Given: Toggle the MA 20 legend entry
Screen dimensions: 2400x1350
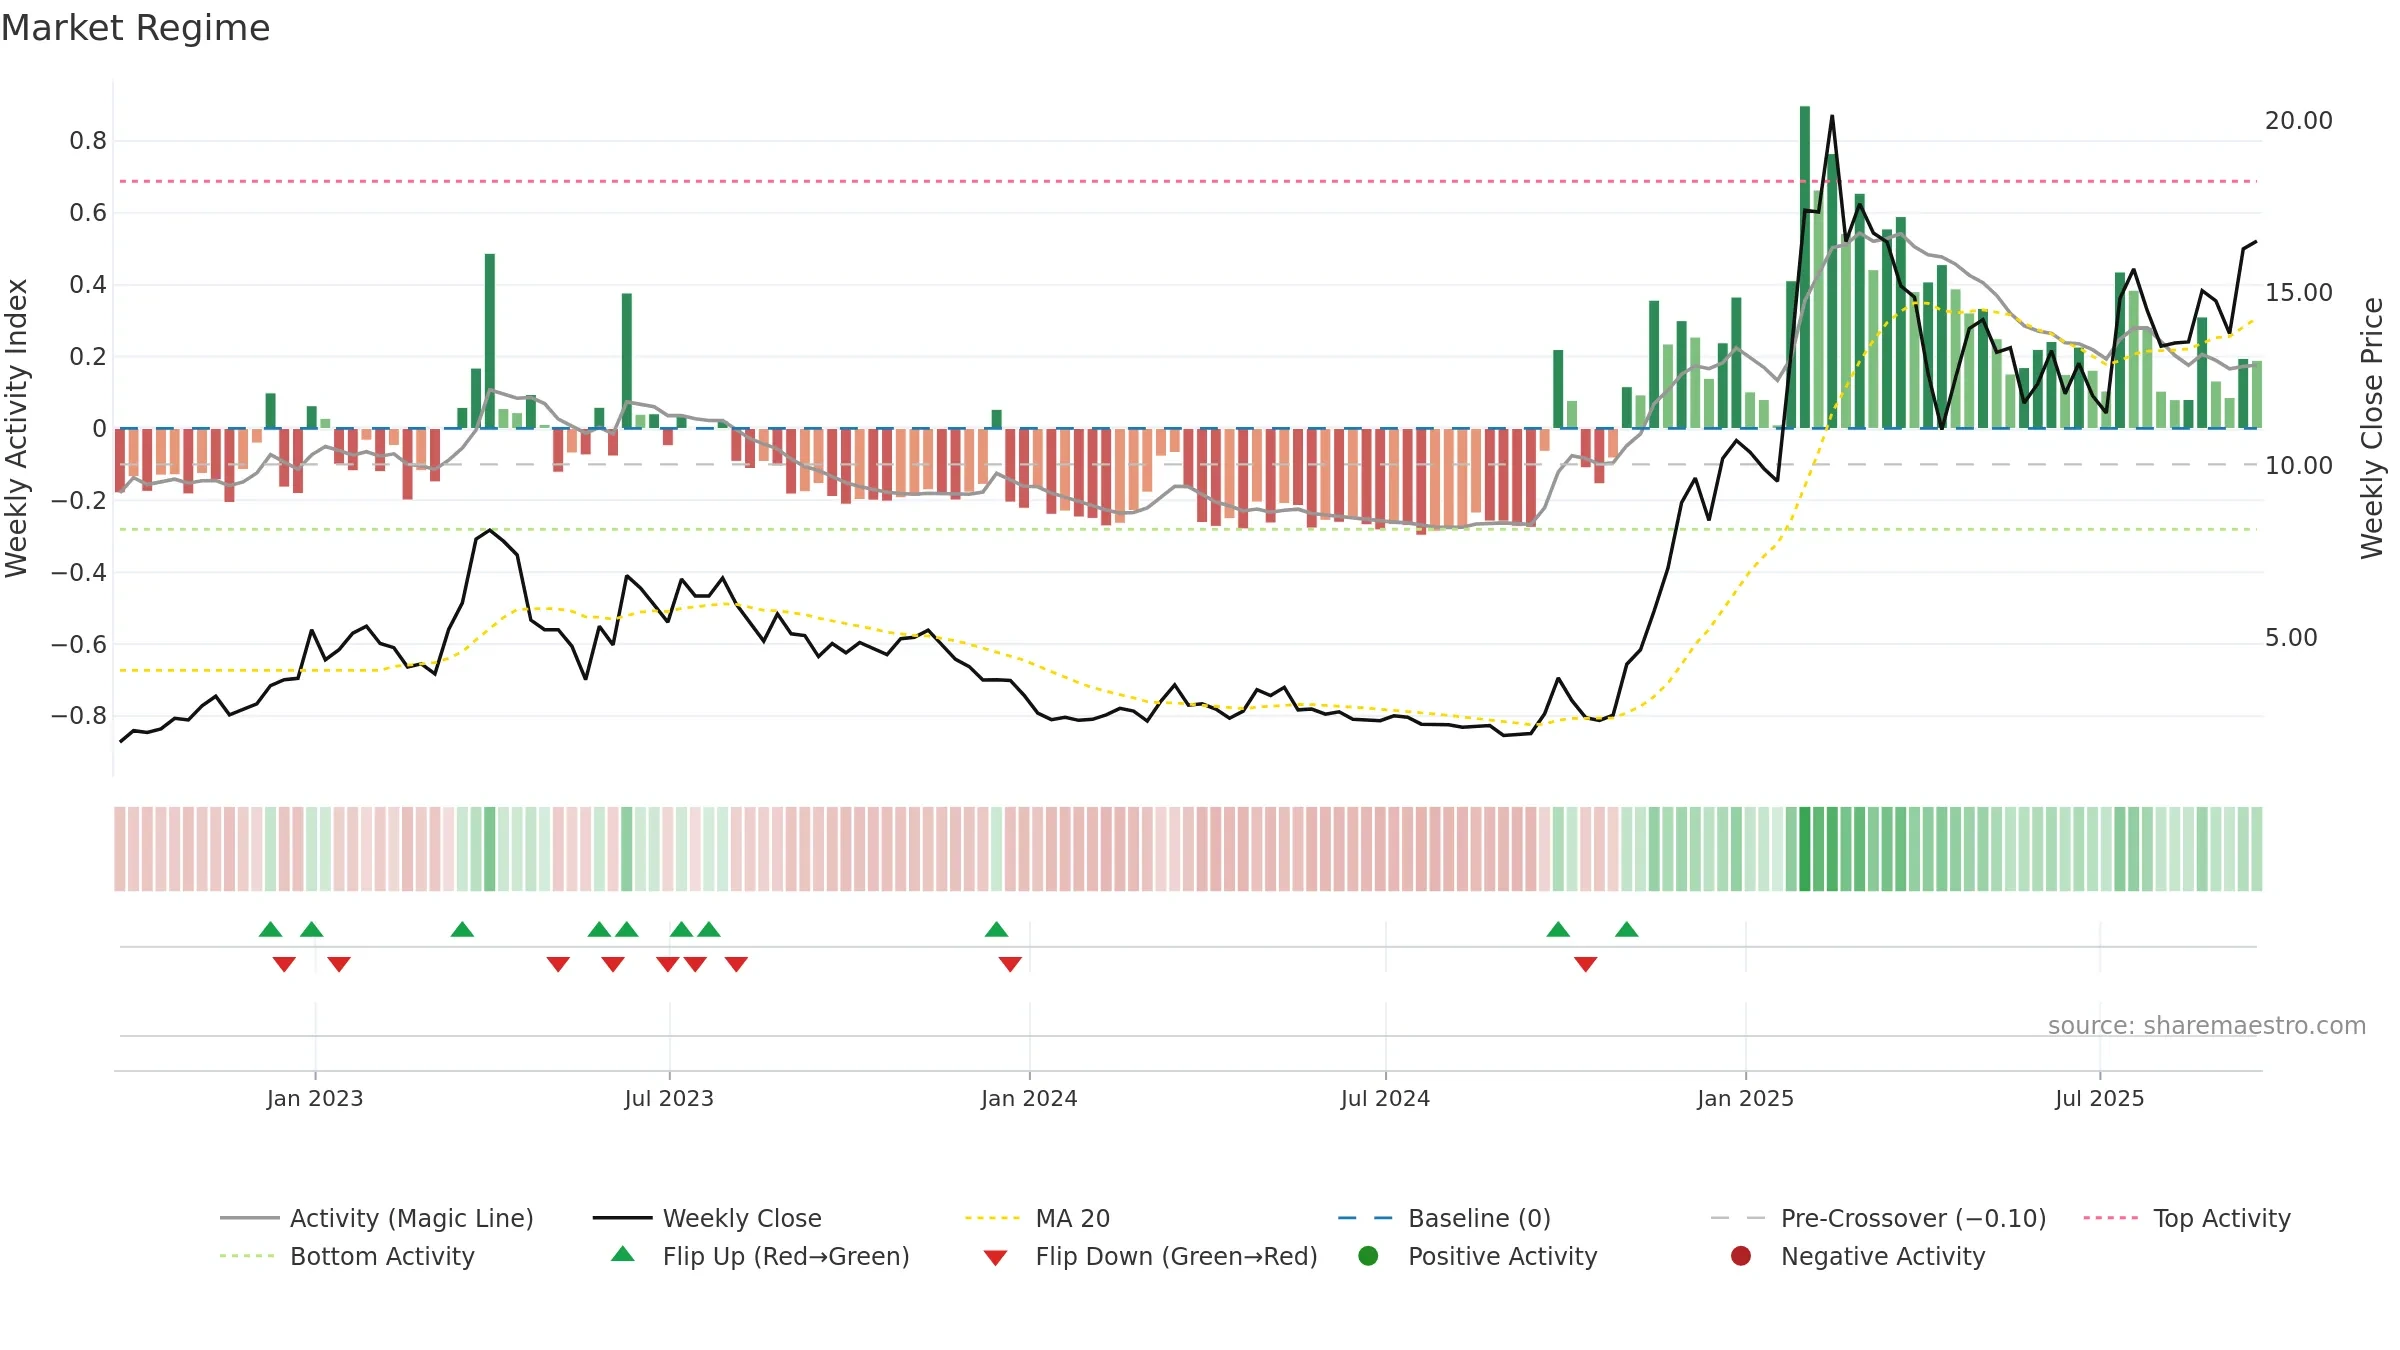Looking at the screenshot, I should pos(1037,1218).
